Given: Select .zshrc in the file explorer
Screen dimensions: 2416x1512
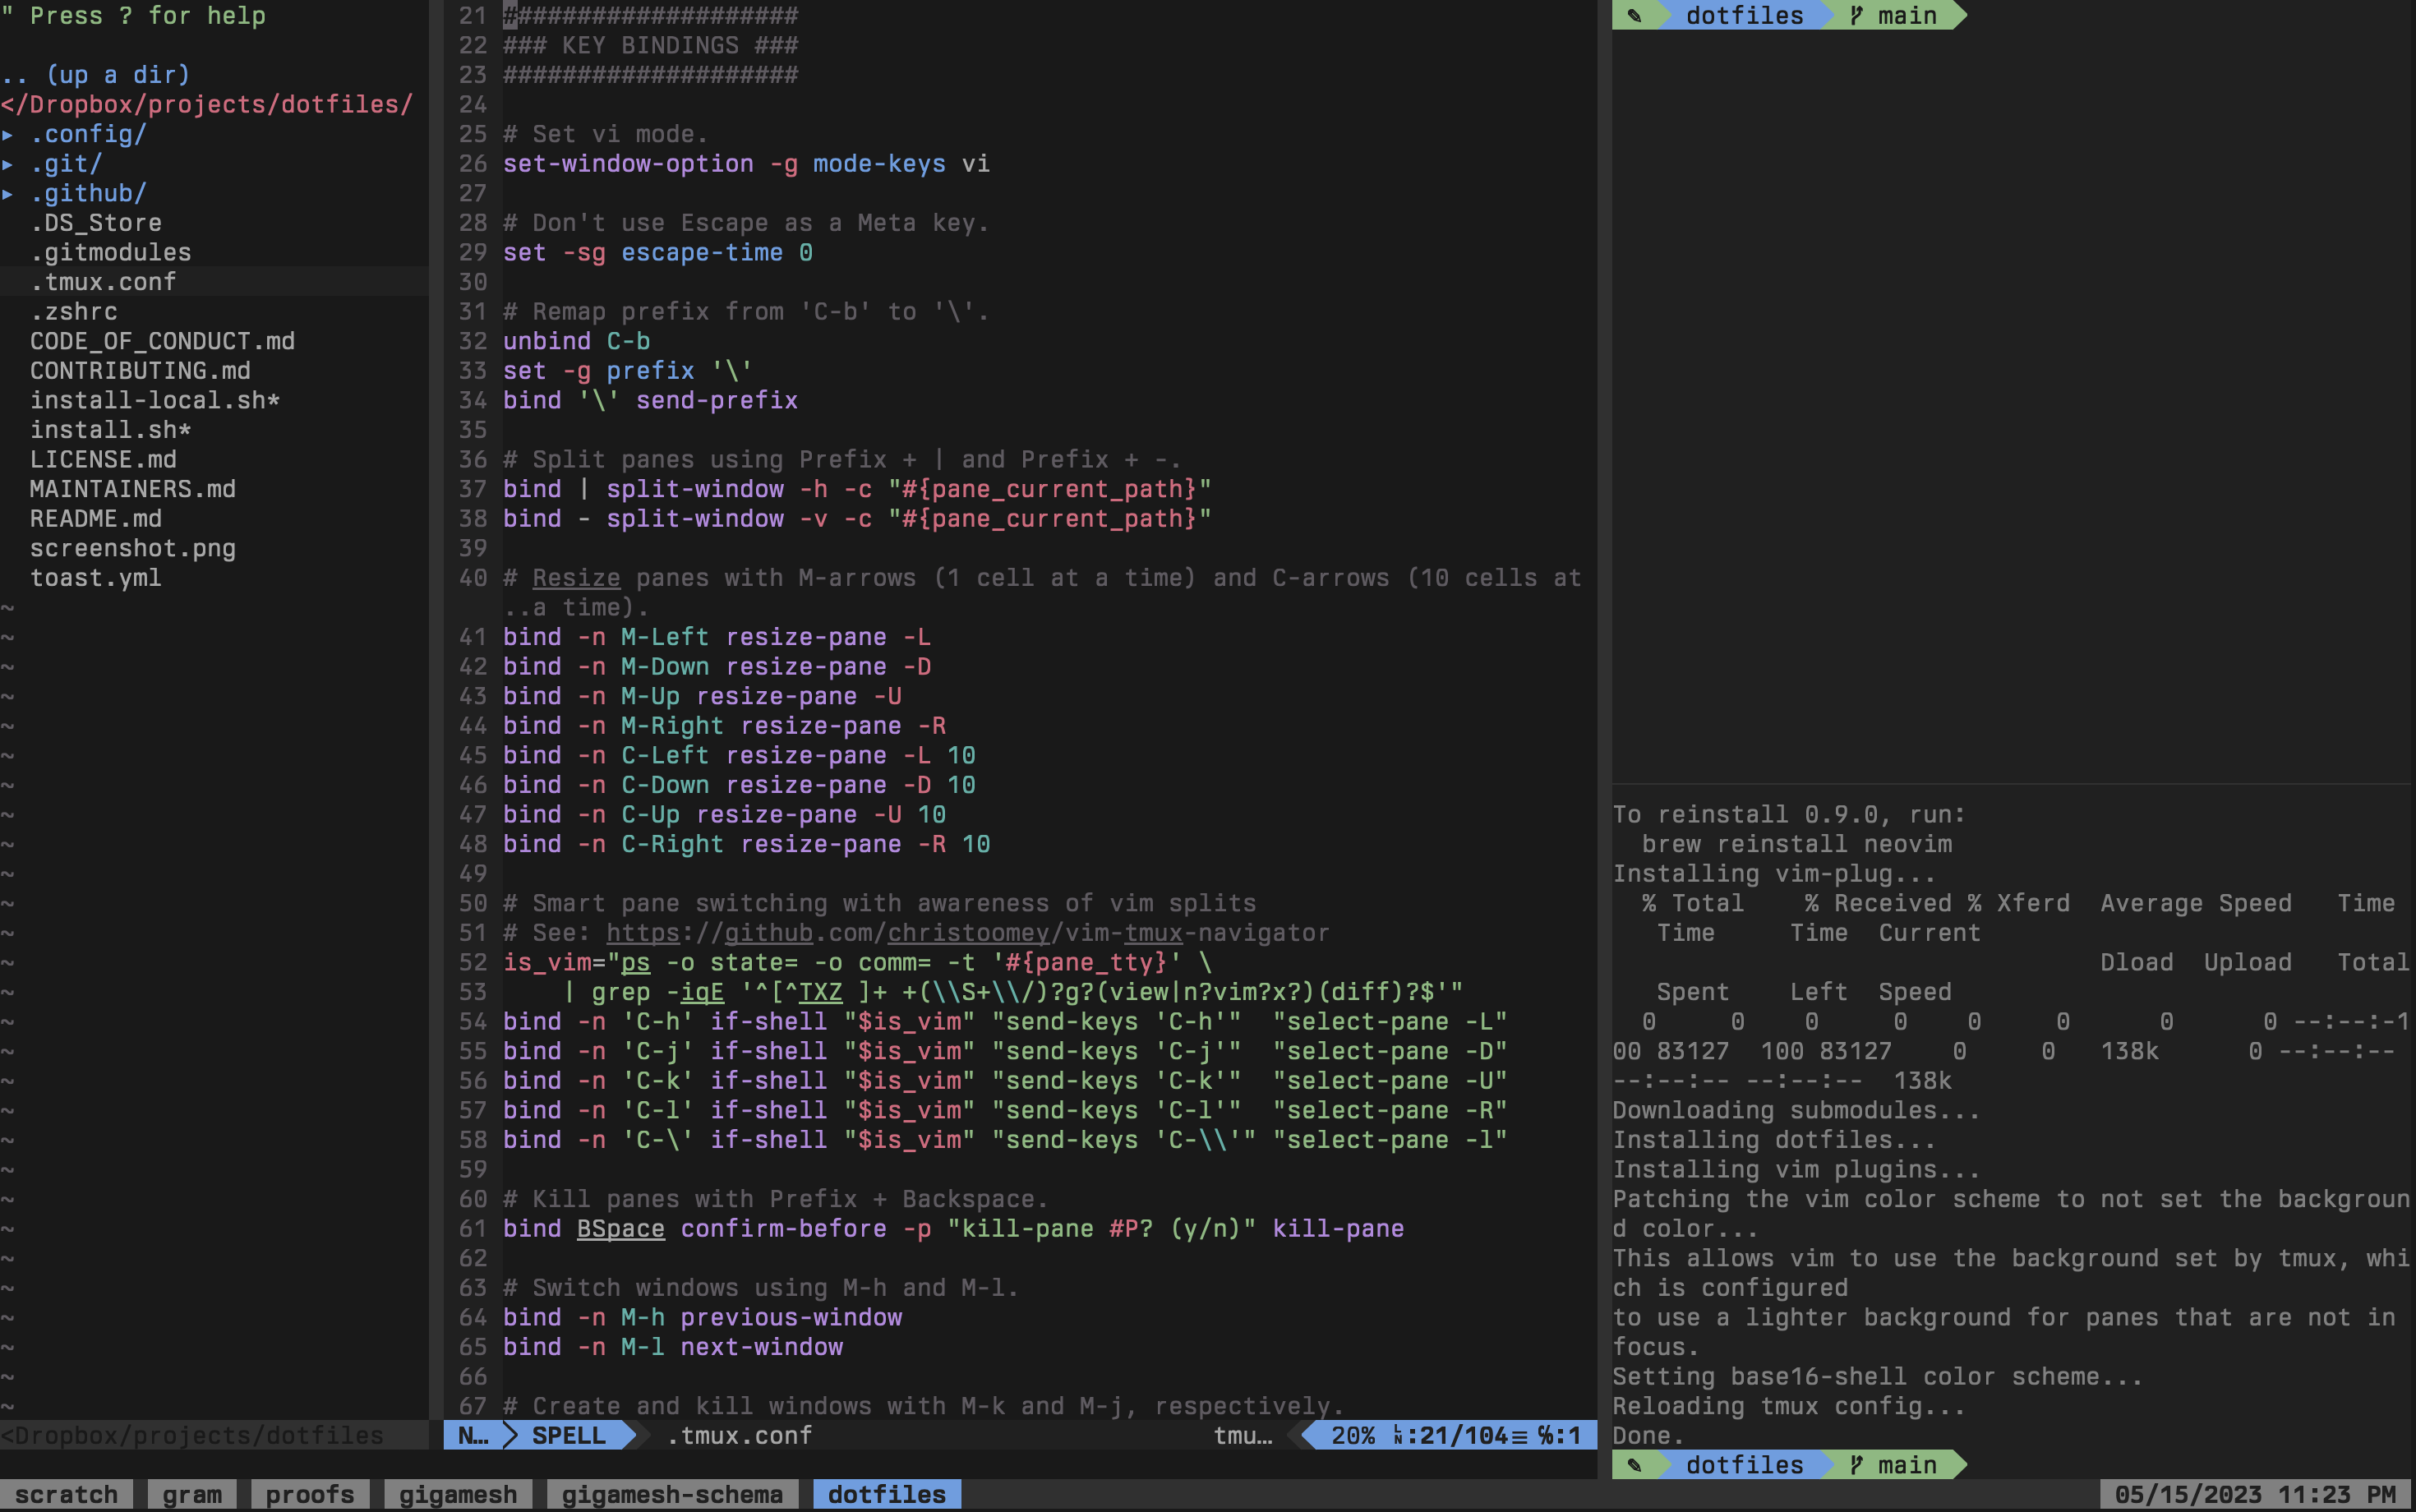Looking at the screenshot, I should click(74, 311).
